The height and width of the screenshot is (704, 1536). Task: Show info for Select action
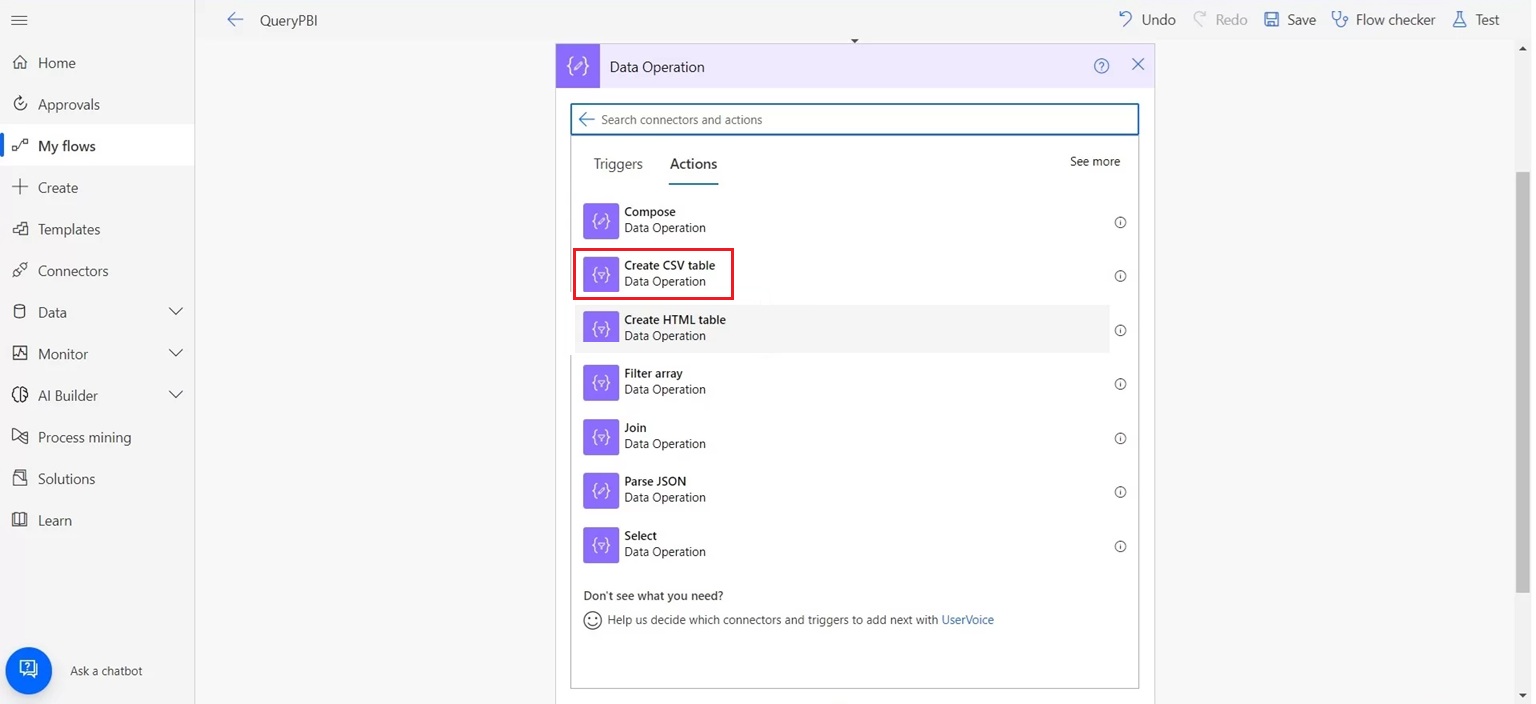click(x=1120, y=546)
